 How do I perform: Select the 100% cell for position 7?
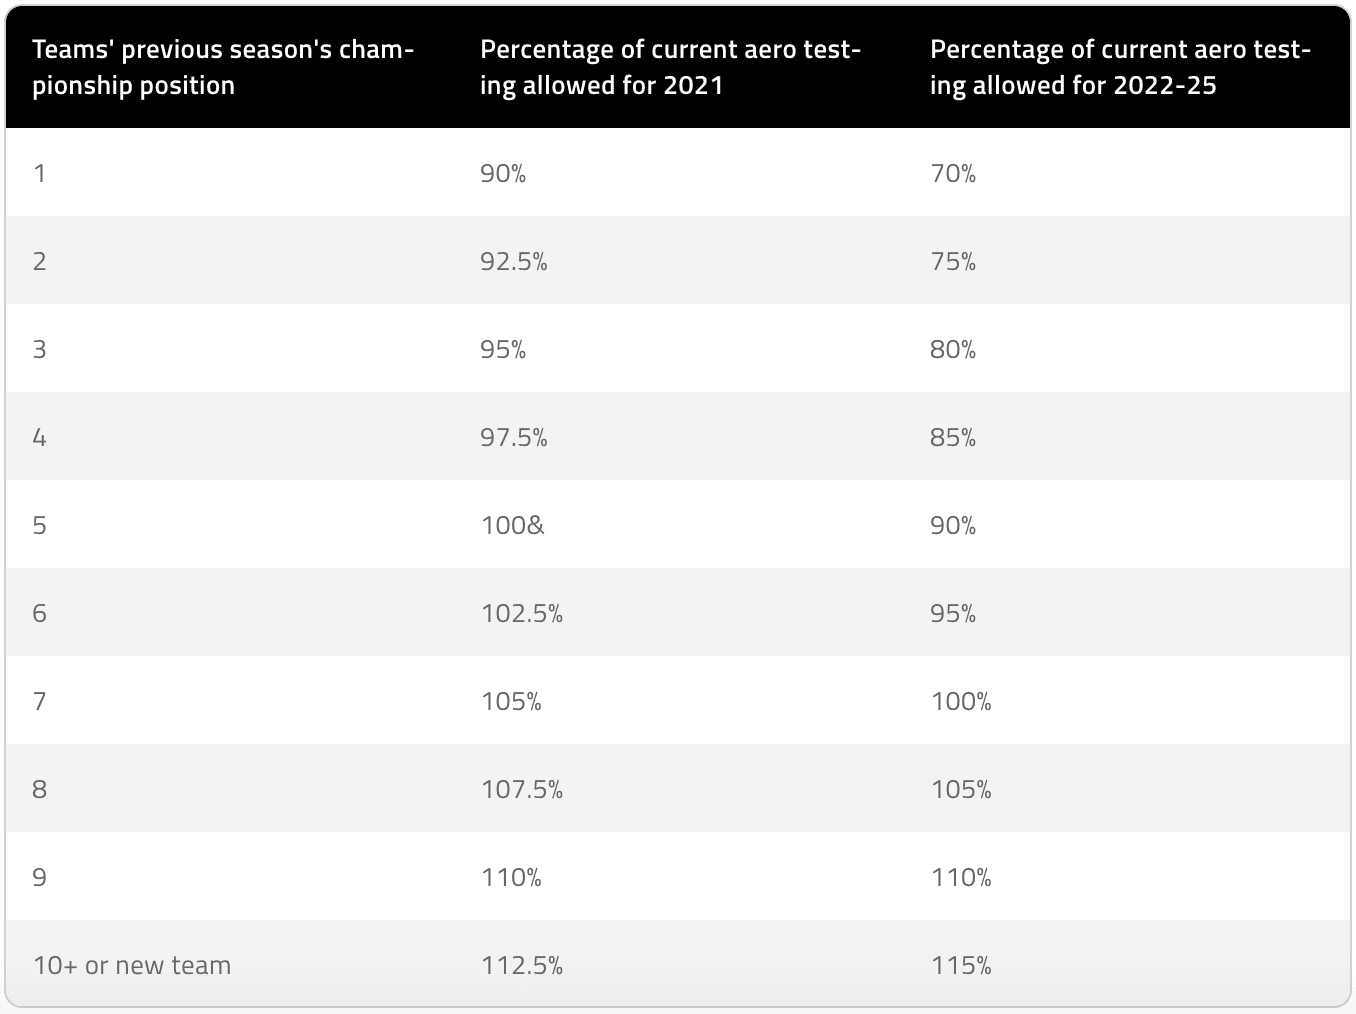[961, 701]
